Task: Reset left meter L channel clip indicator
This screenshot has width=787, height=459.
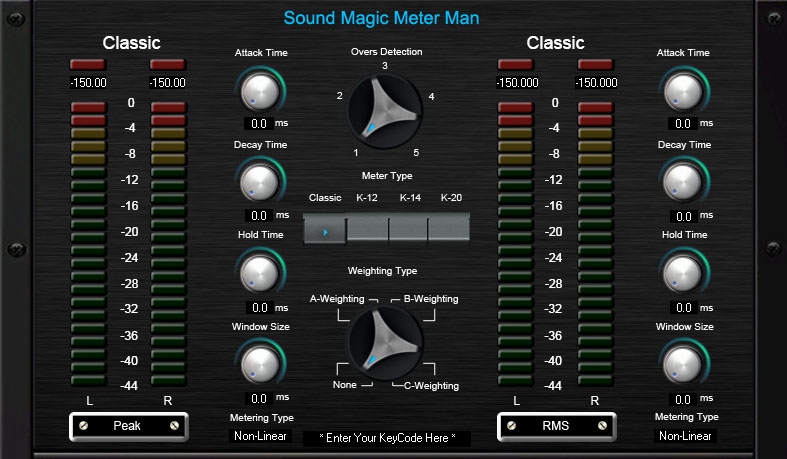Action: pos(88,65)
